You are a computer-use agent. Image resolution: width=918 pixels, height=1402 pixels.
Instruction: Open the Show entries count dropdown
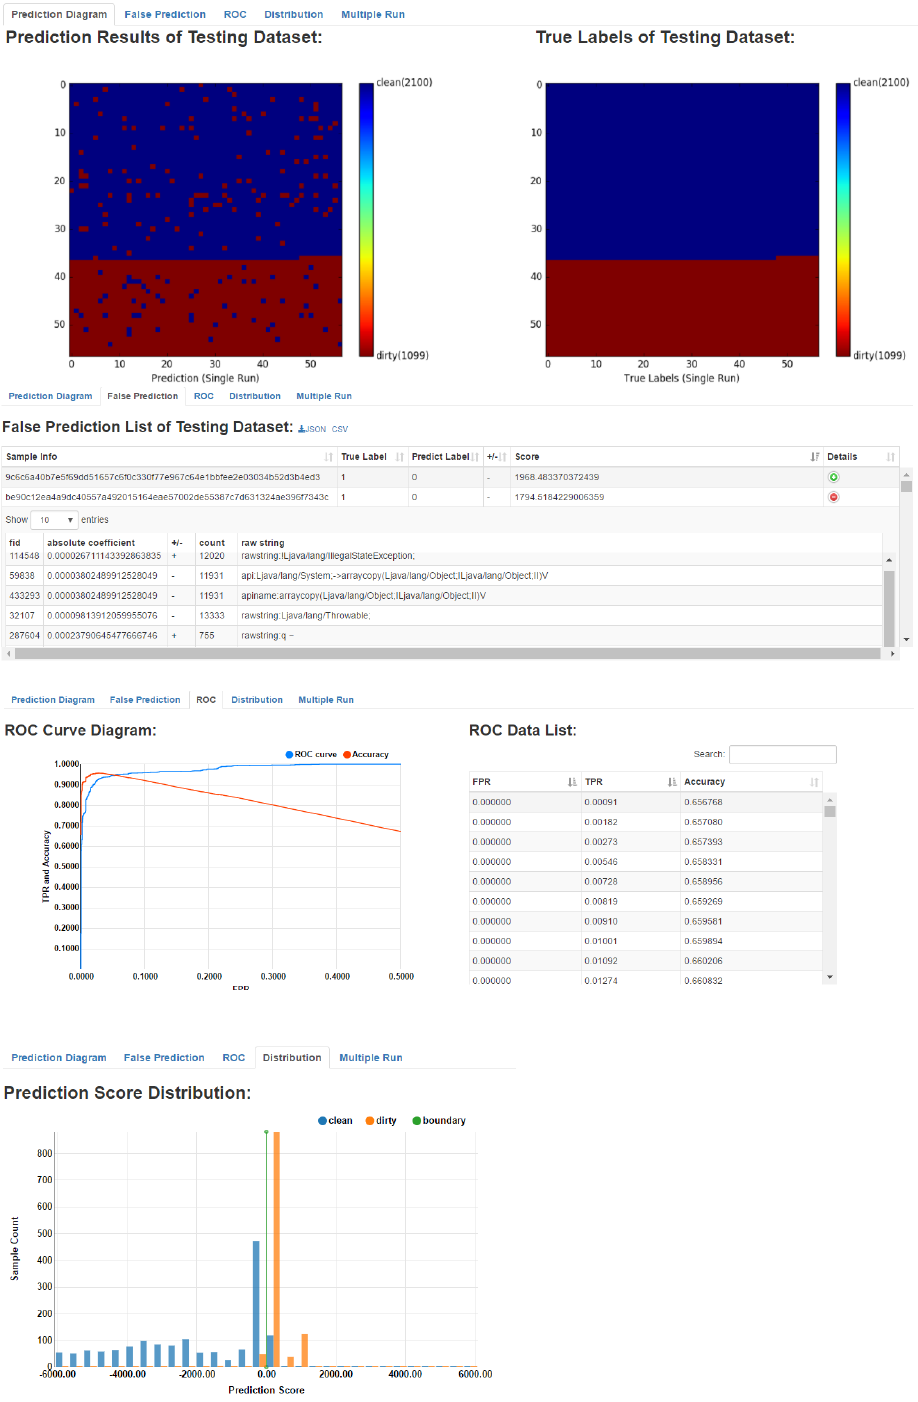[54, 520]
